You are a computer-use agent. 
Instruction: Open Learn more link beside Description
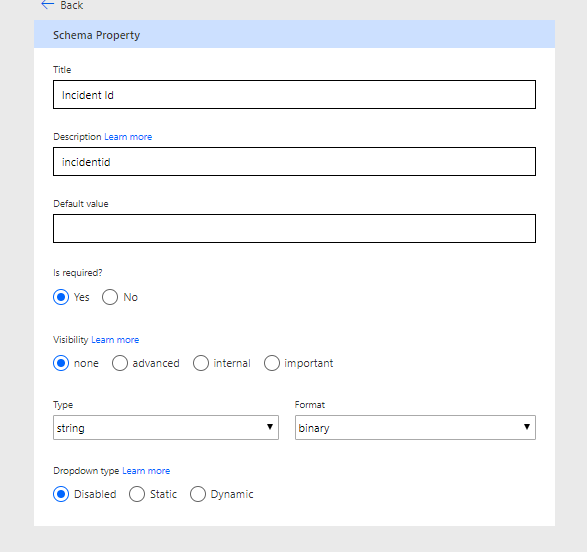coord(128,137)
